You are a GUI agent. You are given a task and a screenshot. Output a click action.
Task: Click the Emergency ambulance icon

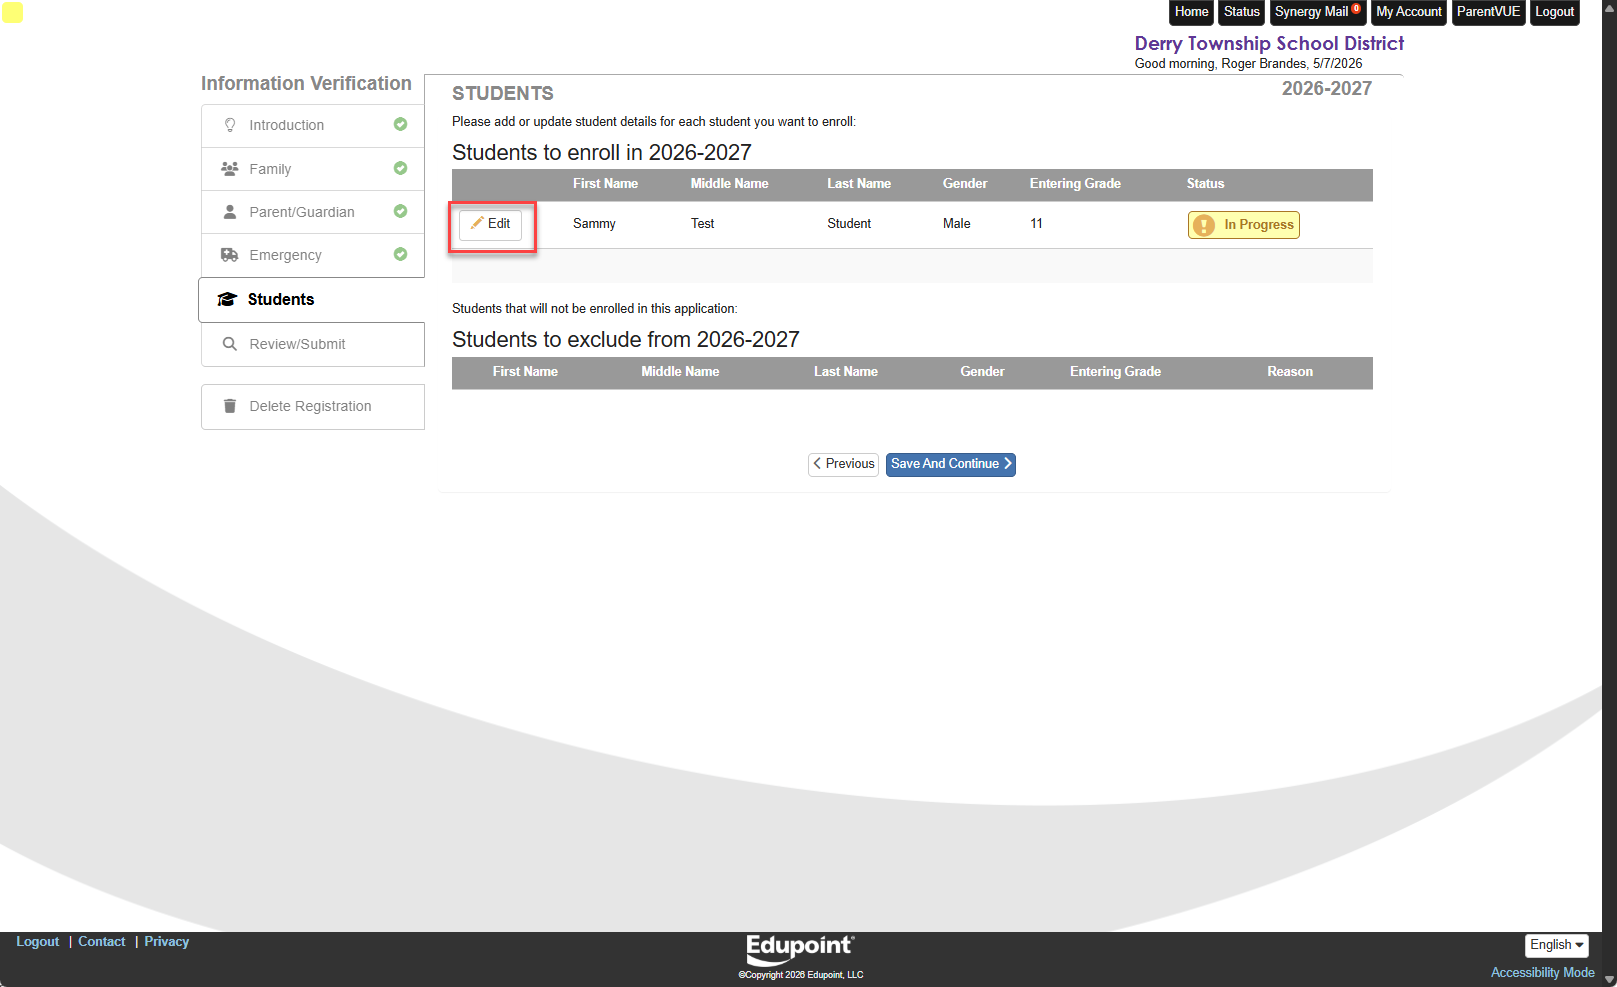tap(230, 255)
